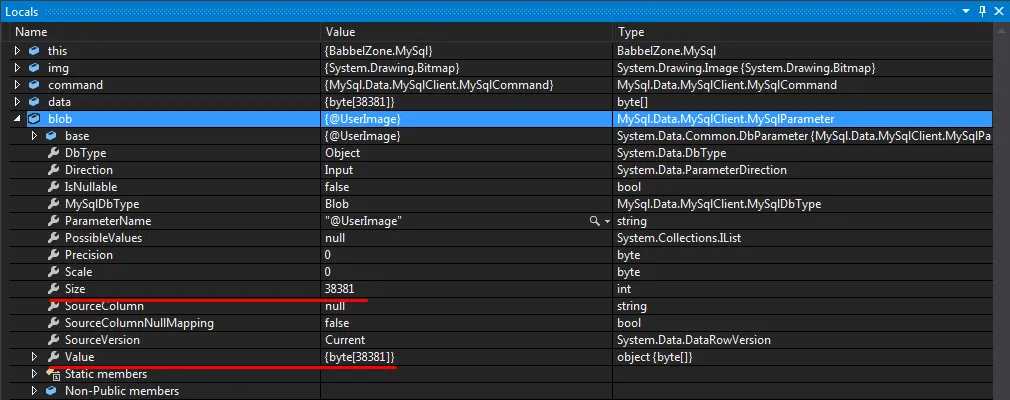1010x400 pixels.
Task: Select the IsNullable value false
Action: (x=337, y=187)
